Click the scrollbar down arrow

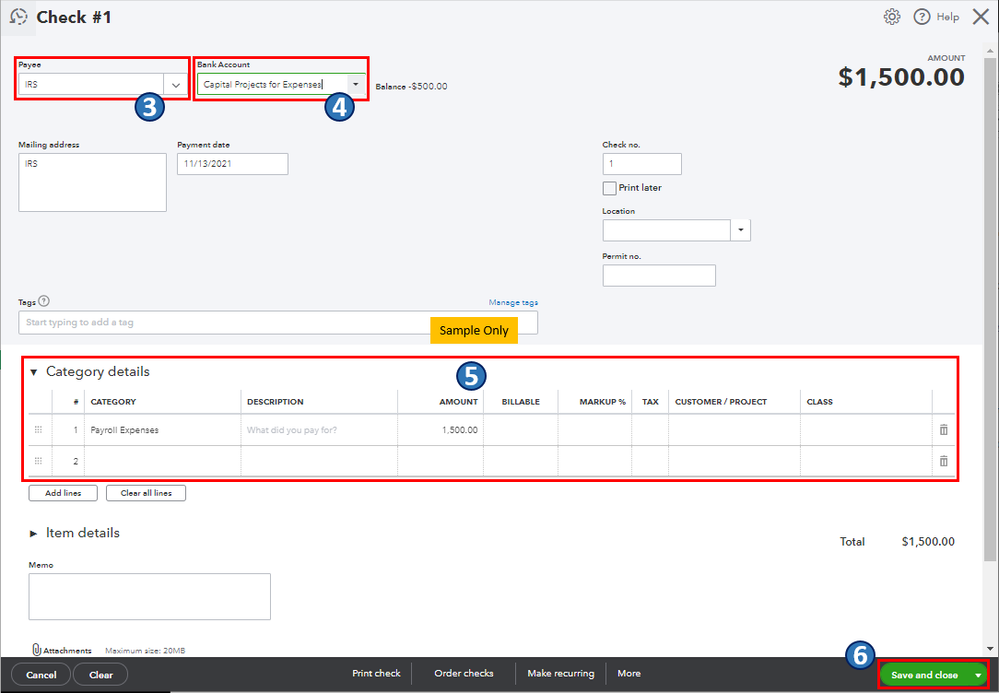tap(989, 648)
